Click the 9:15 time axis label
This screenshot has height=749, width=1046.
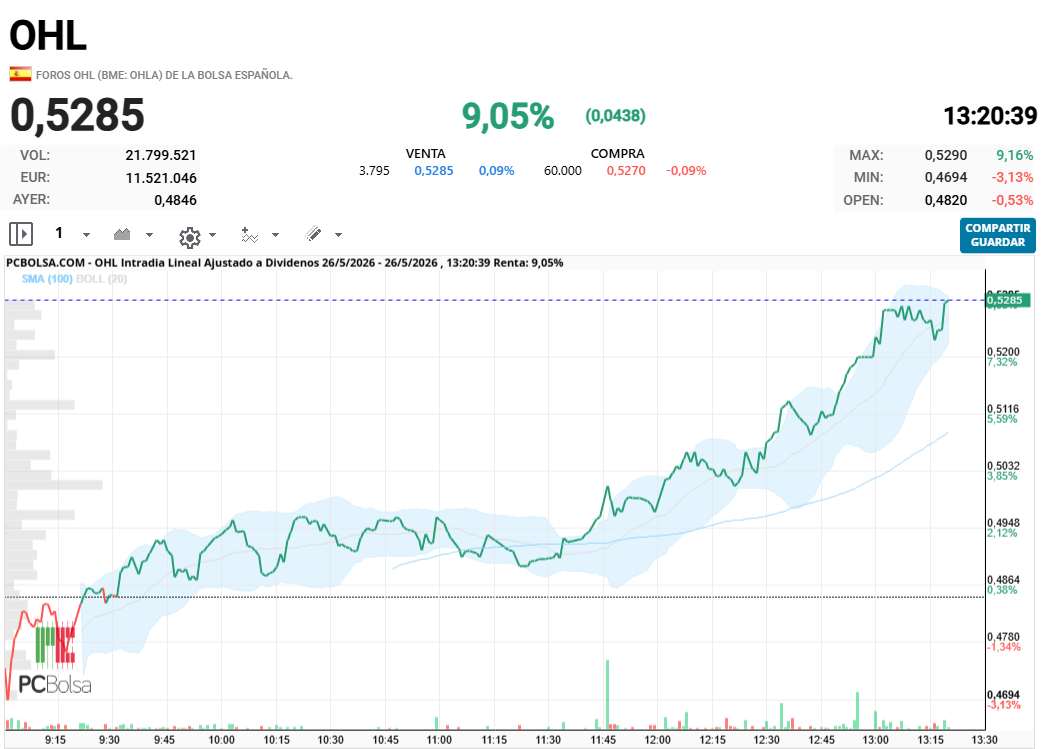coord(55,740)
